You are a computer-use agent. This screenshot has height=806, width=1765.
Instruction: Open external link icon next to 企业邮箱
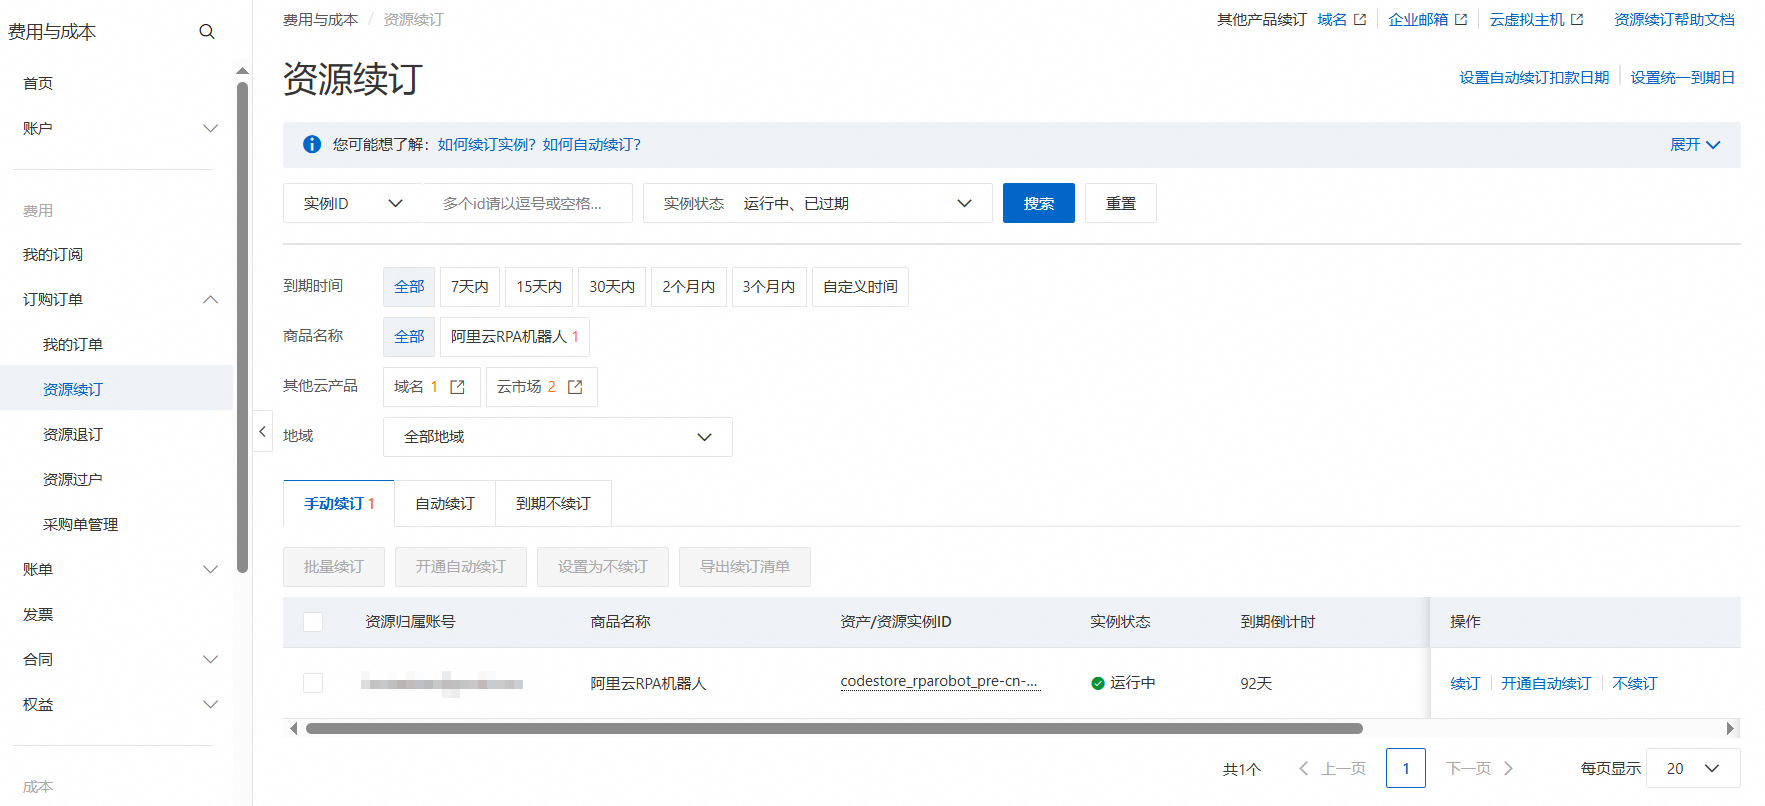tap(1461, 20)
